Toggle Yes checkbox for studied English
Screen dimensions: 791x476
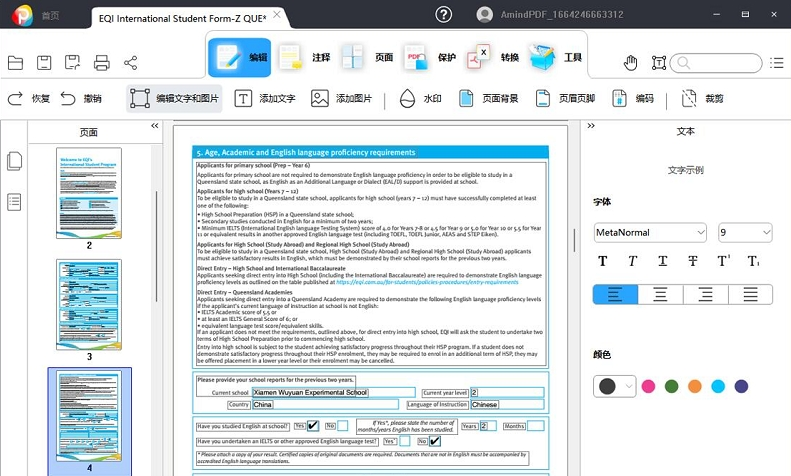(x=313, y=426)
